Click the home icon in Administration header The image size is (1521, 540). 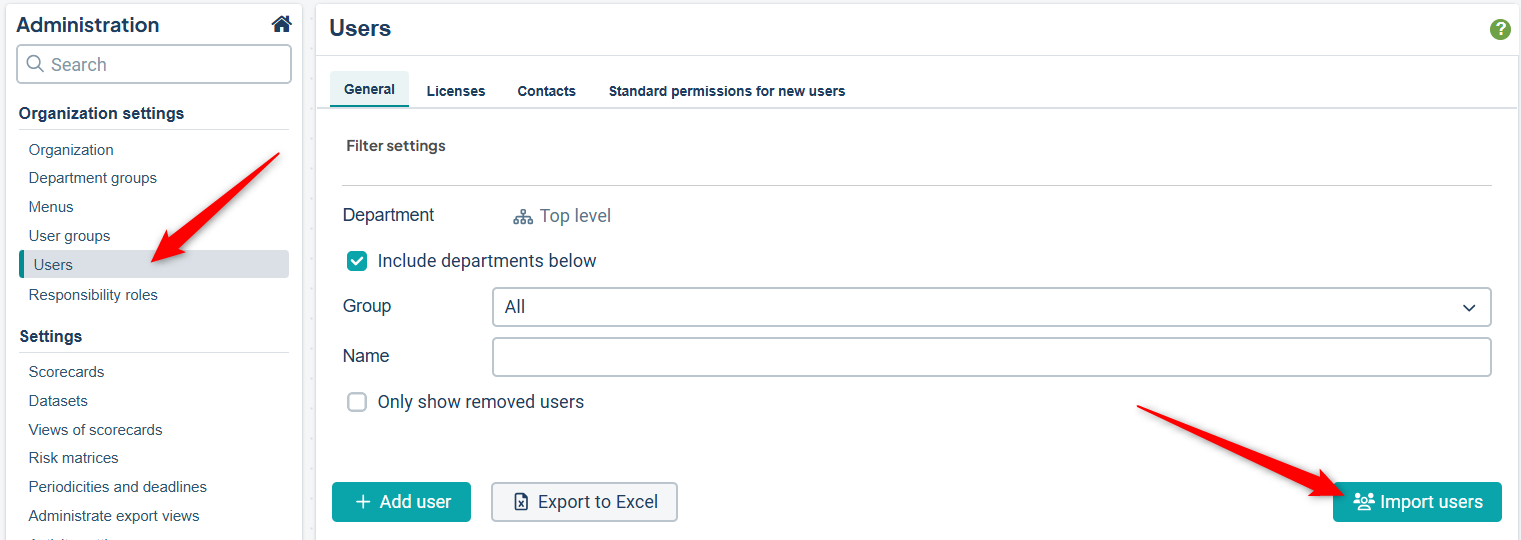click(282, 25)
